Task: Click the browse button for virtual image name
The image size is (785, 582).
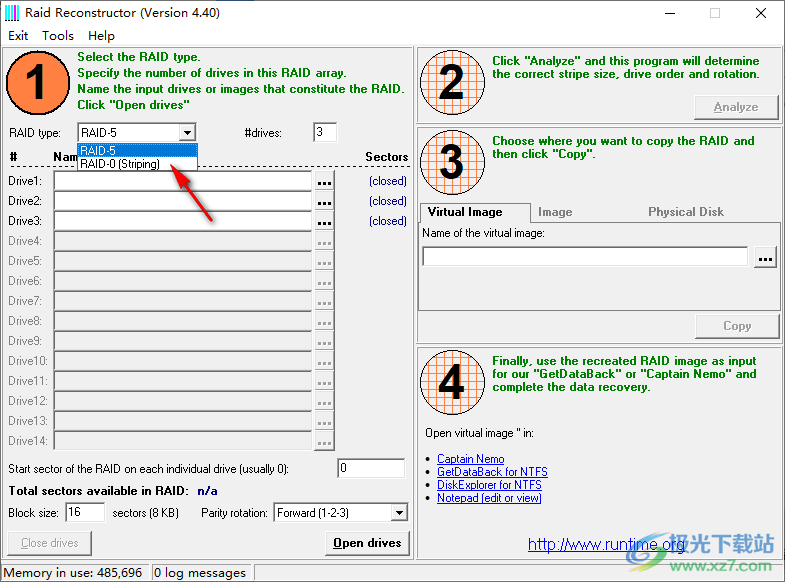Action: (x=765, y=257)
